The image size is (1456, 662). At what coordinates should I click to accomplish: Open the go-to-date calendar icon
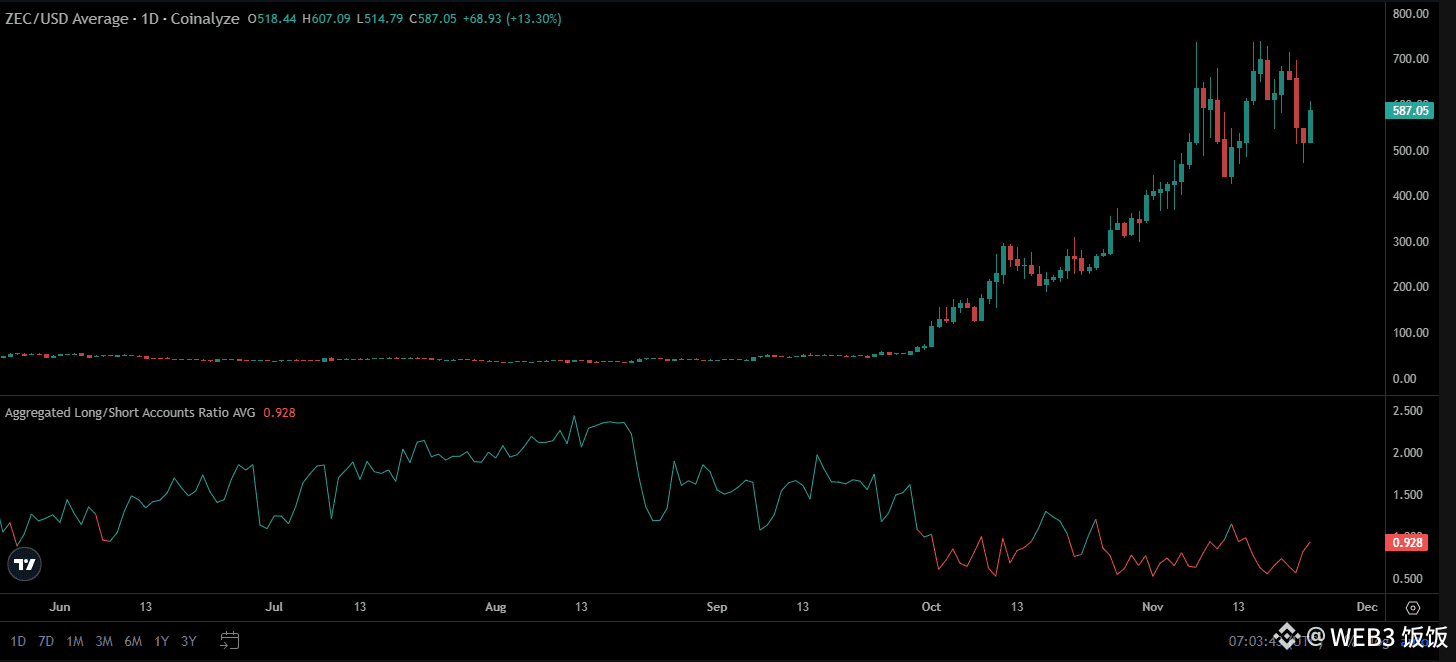pos(229,640)
